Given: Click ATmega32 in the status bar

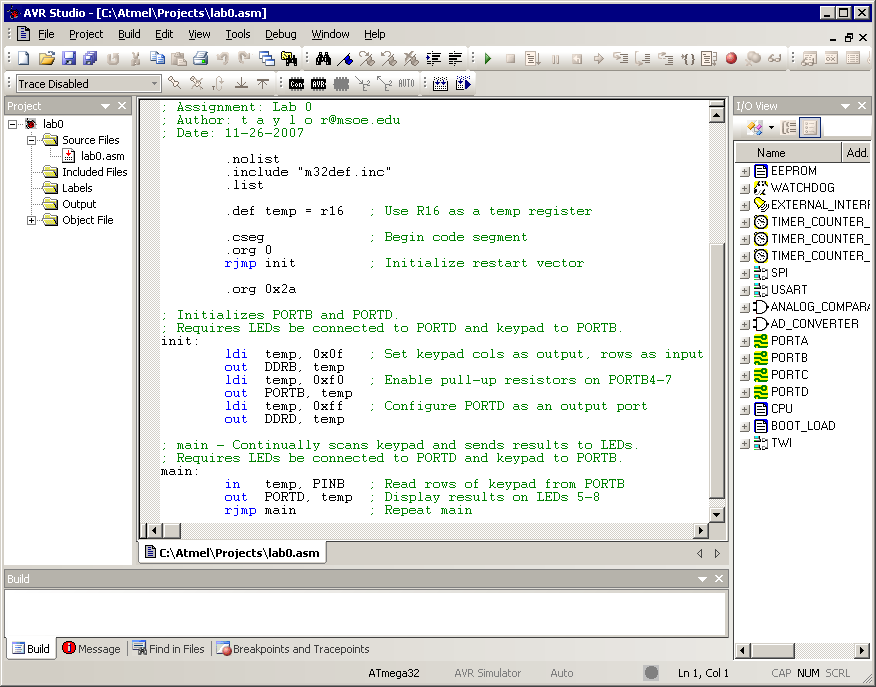Looking at the screenshot, I should tap(393, 674).
